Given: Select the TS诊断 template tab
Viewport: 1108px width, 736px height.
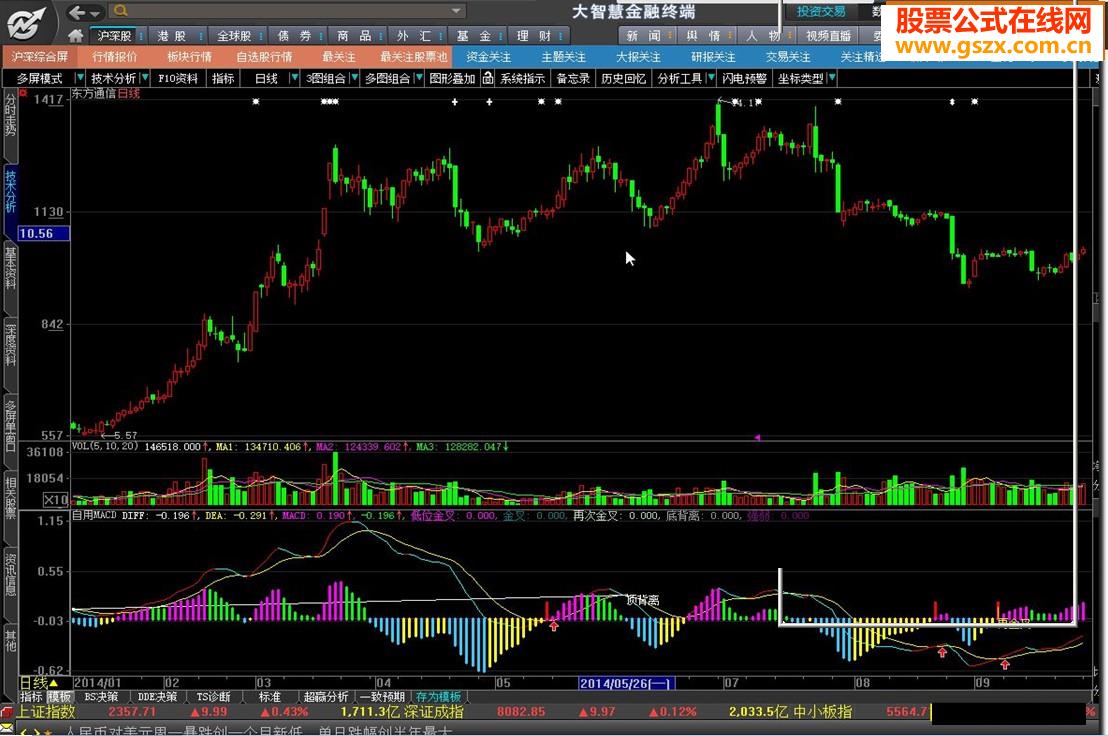Looking at the screenshot, I should 213,697.
